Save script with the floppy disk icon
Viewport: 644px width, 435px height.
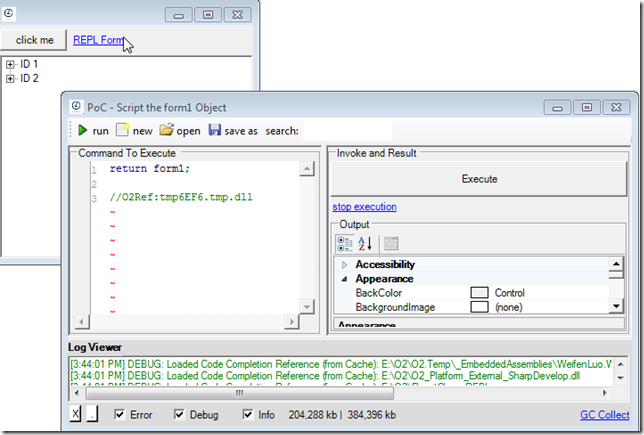[x=214, y=130]
